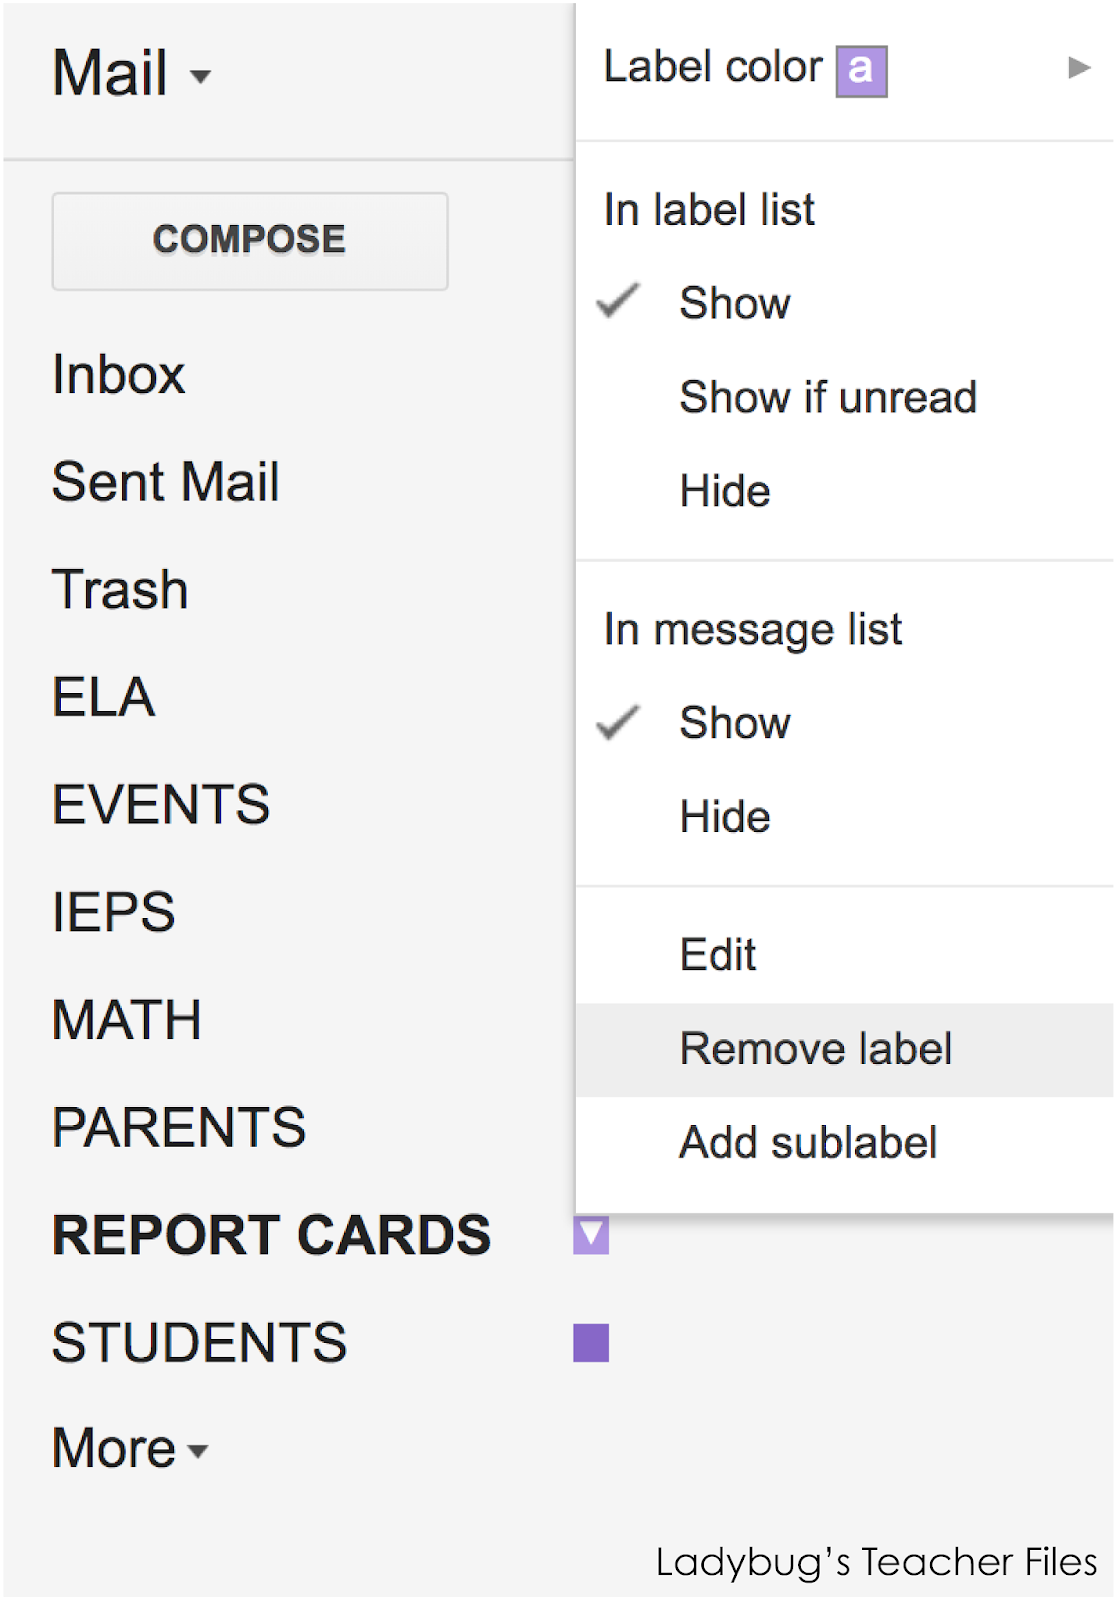Open the Mail dropdown arrow
The image size is (1116, 1600).
pyautogui.click(x=200, y=76)
